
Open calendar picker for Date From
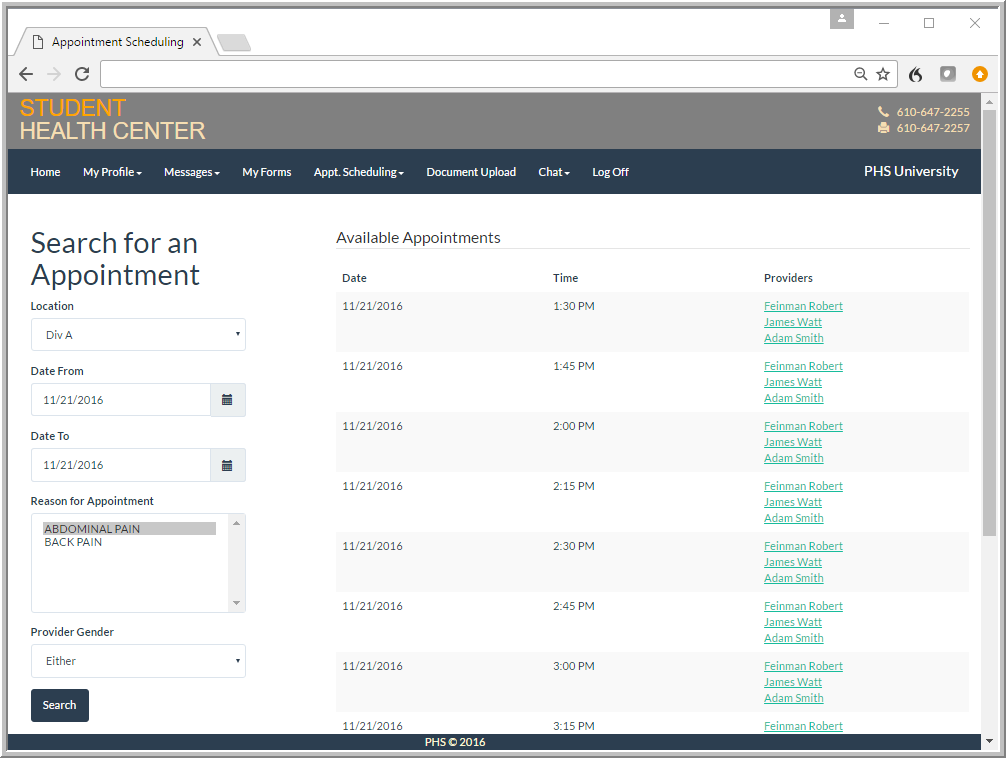pyautogui.click(x=227, y=400)
